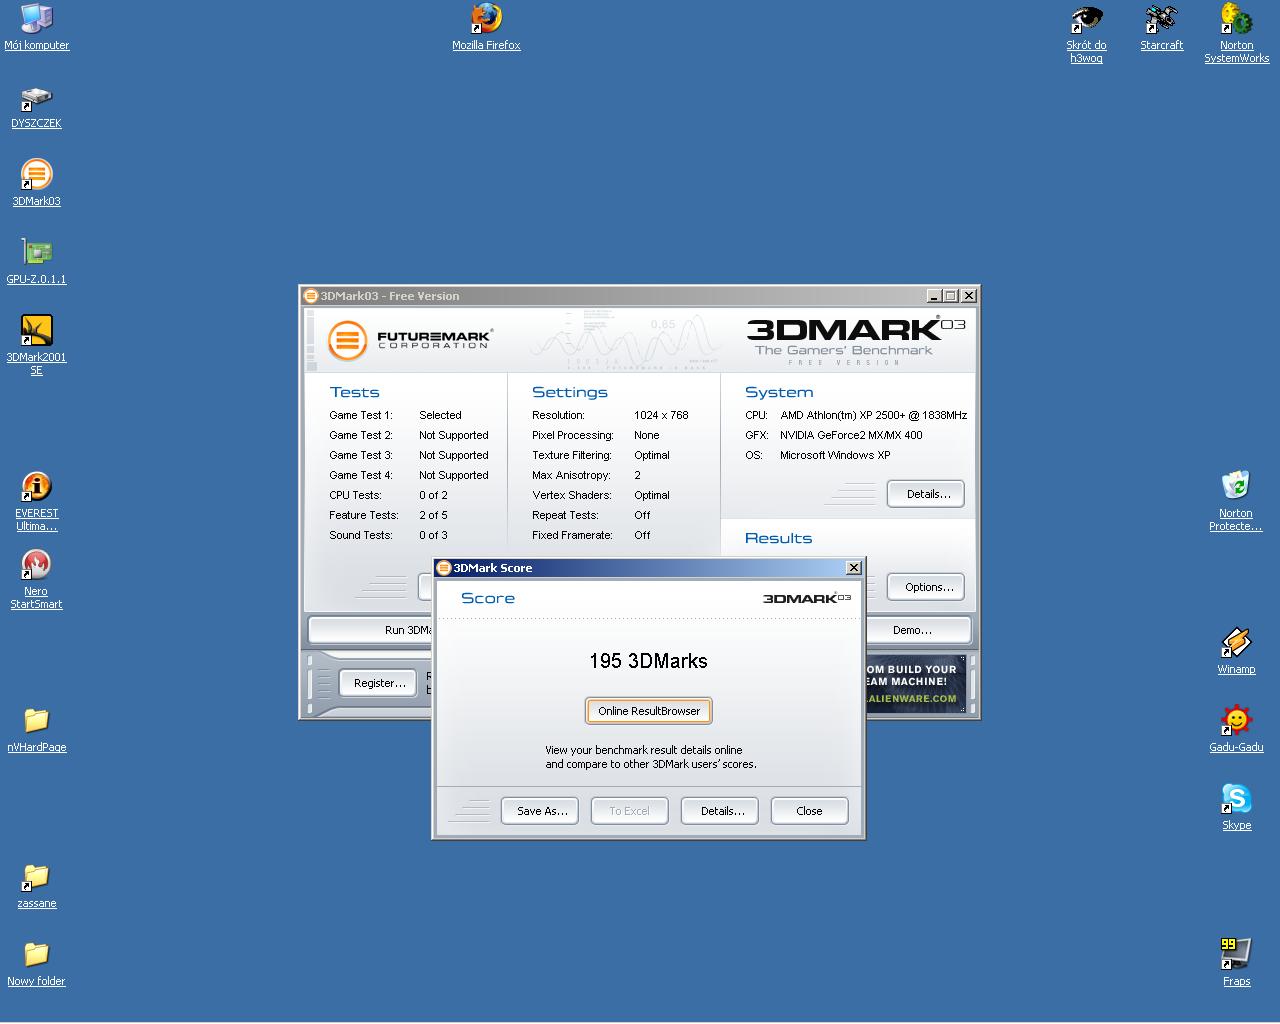
Task: Launch Mozilla Firefox from the desktop
Action: [486, 27]
